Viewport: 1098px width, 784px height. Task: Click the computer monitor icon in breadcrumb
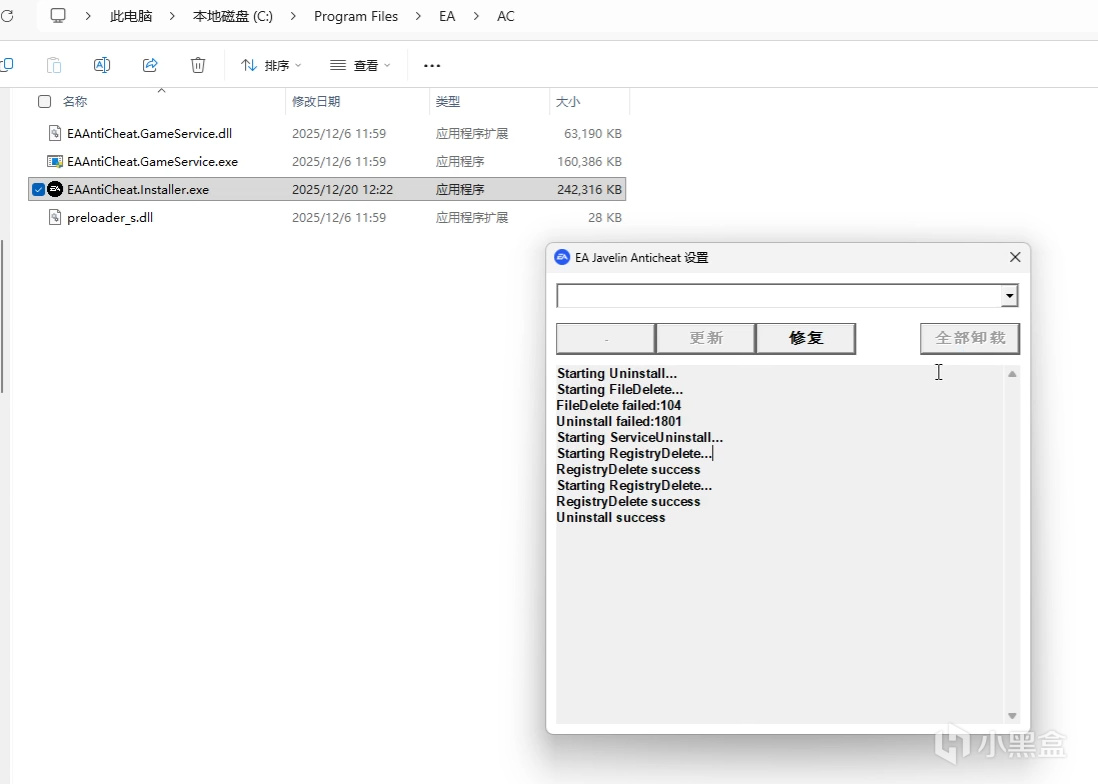[58, 15]
